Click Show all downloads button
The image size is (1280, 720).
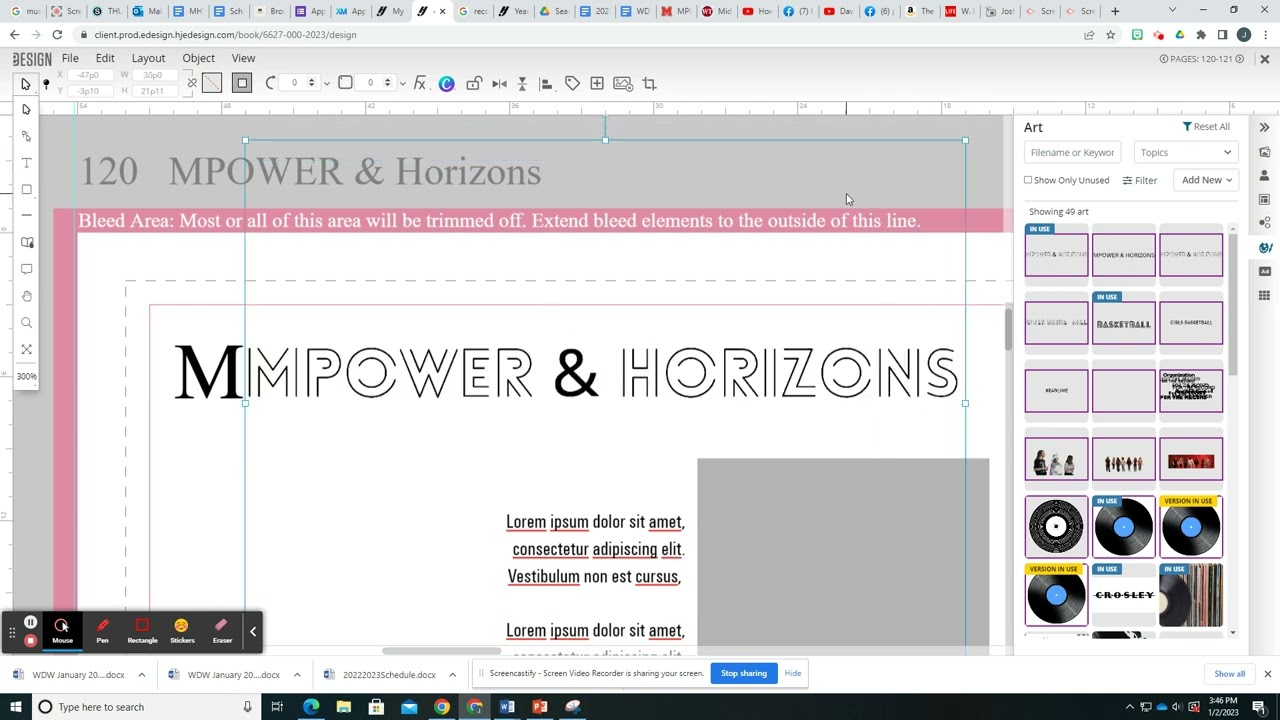tap(1229, 674)
